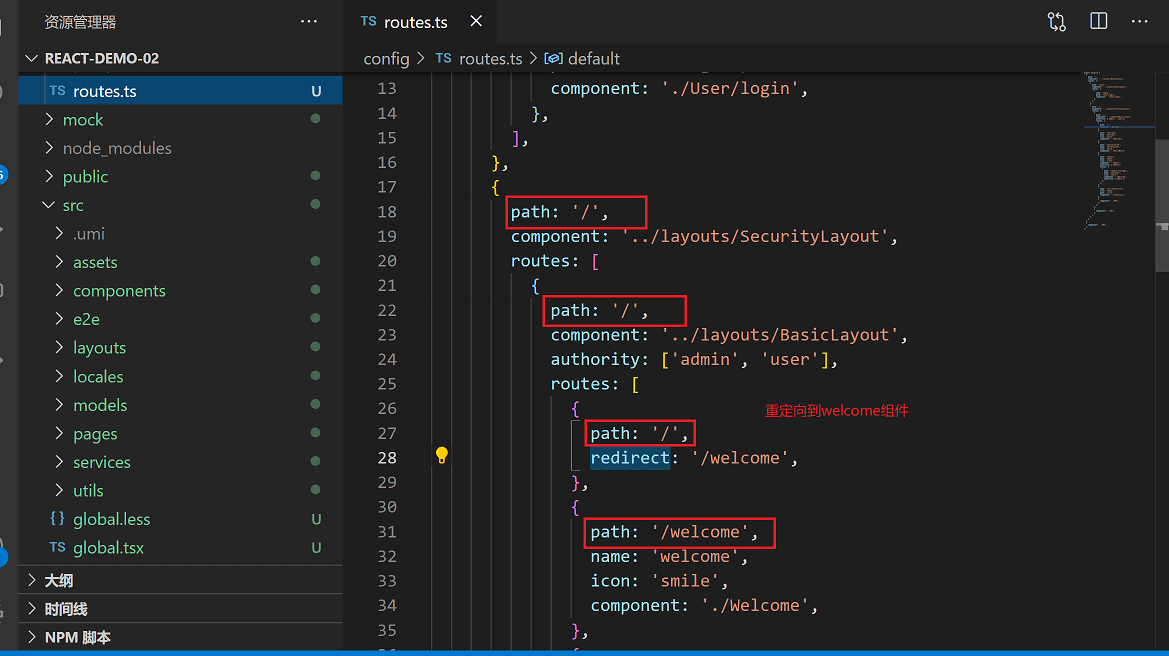
Task: Open the explorer panel's more actions menu
Action: click(309, 22)
